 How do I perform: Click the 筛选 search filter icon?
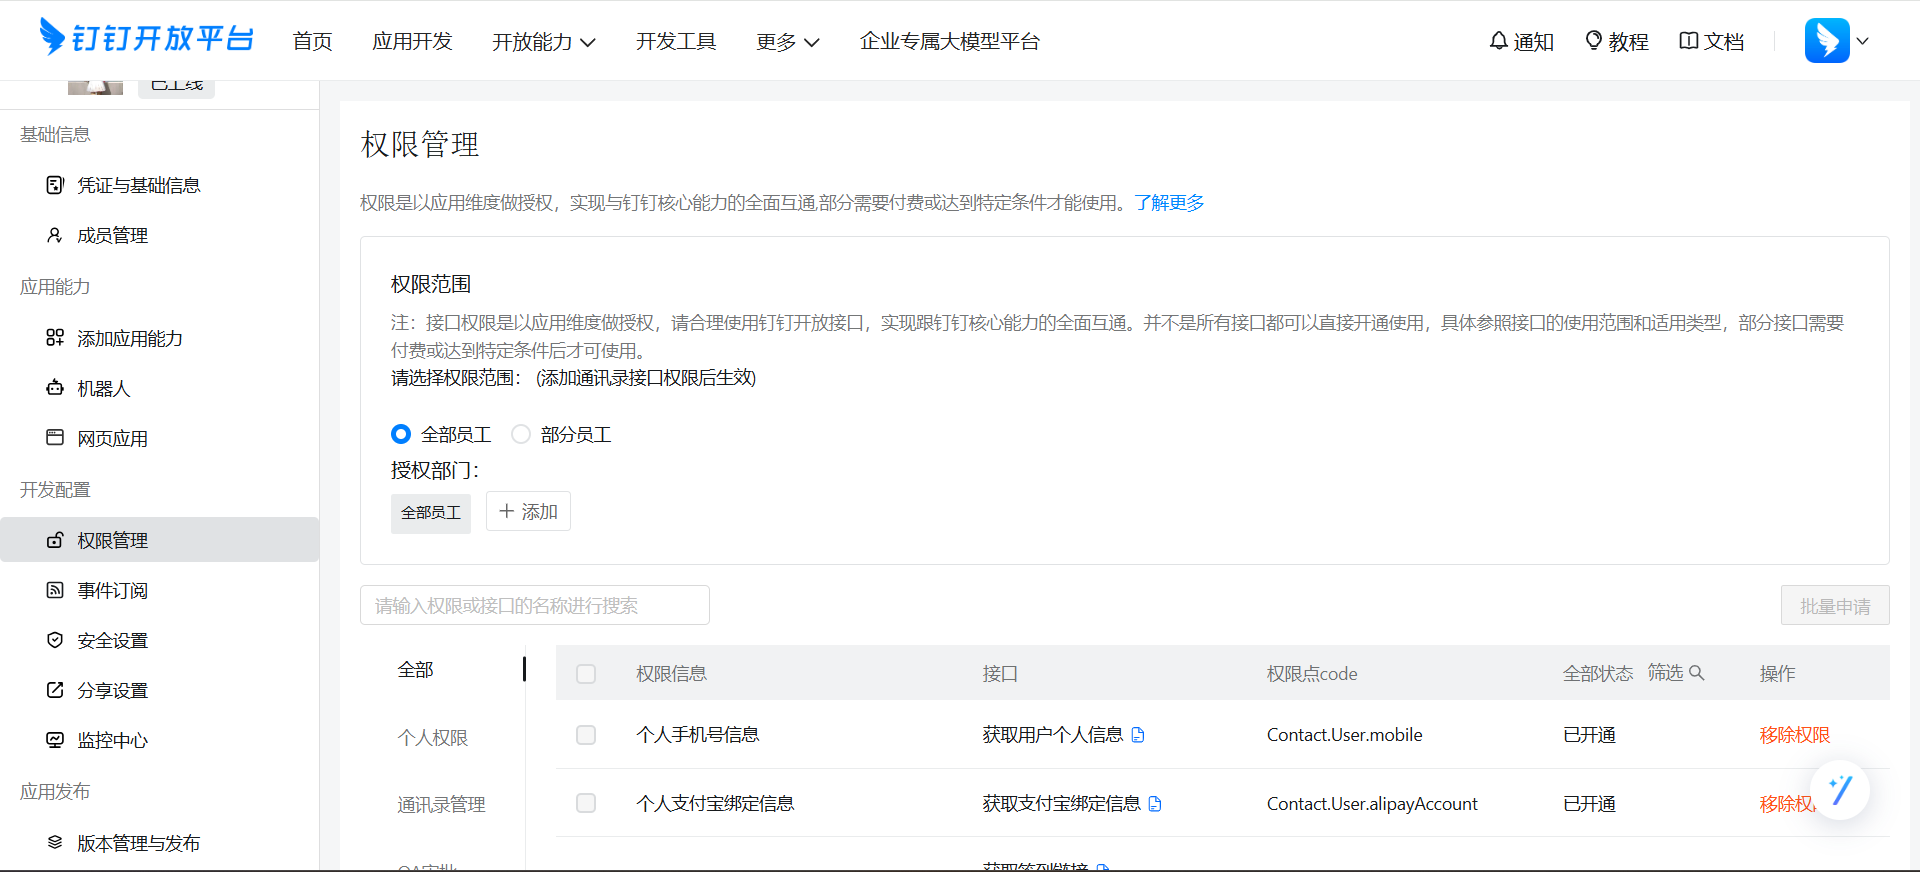click(x=1696, y=673)
